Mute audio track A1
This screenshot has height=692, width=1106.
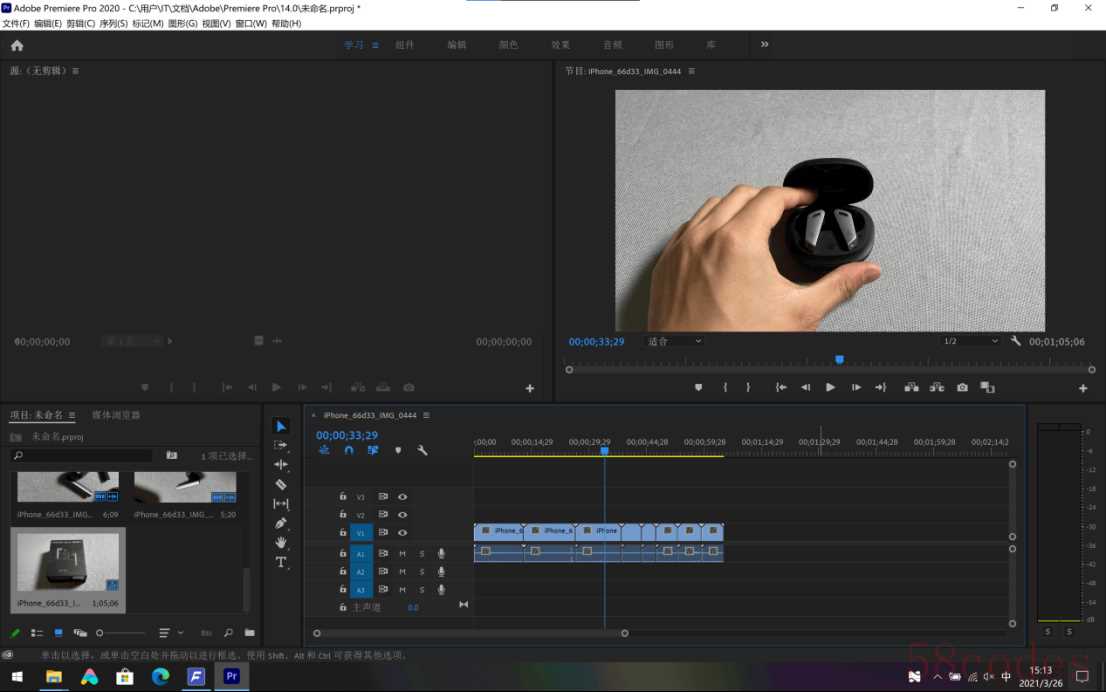pyautogui.click(x=403, y=553)
